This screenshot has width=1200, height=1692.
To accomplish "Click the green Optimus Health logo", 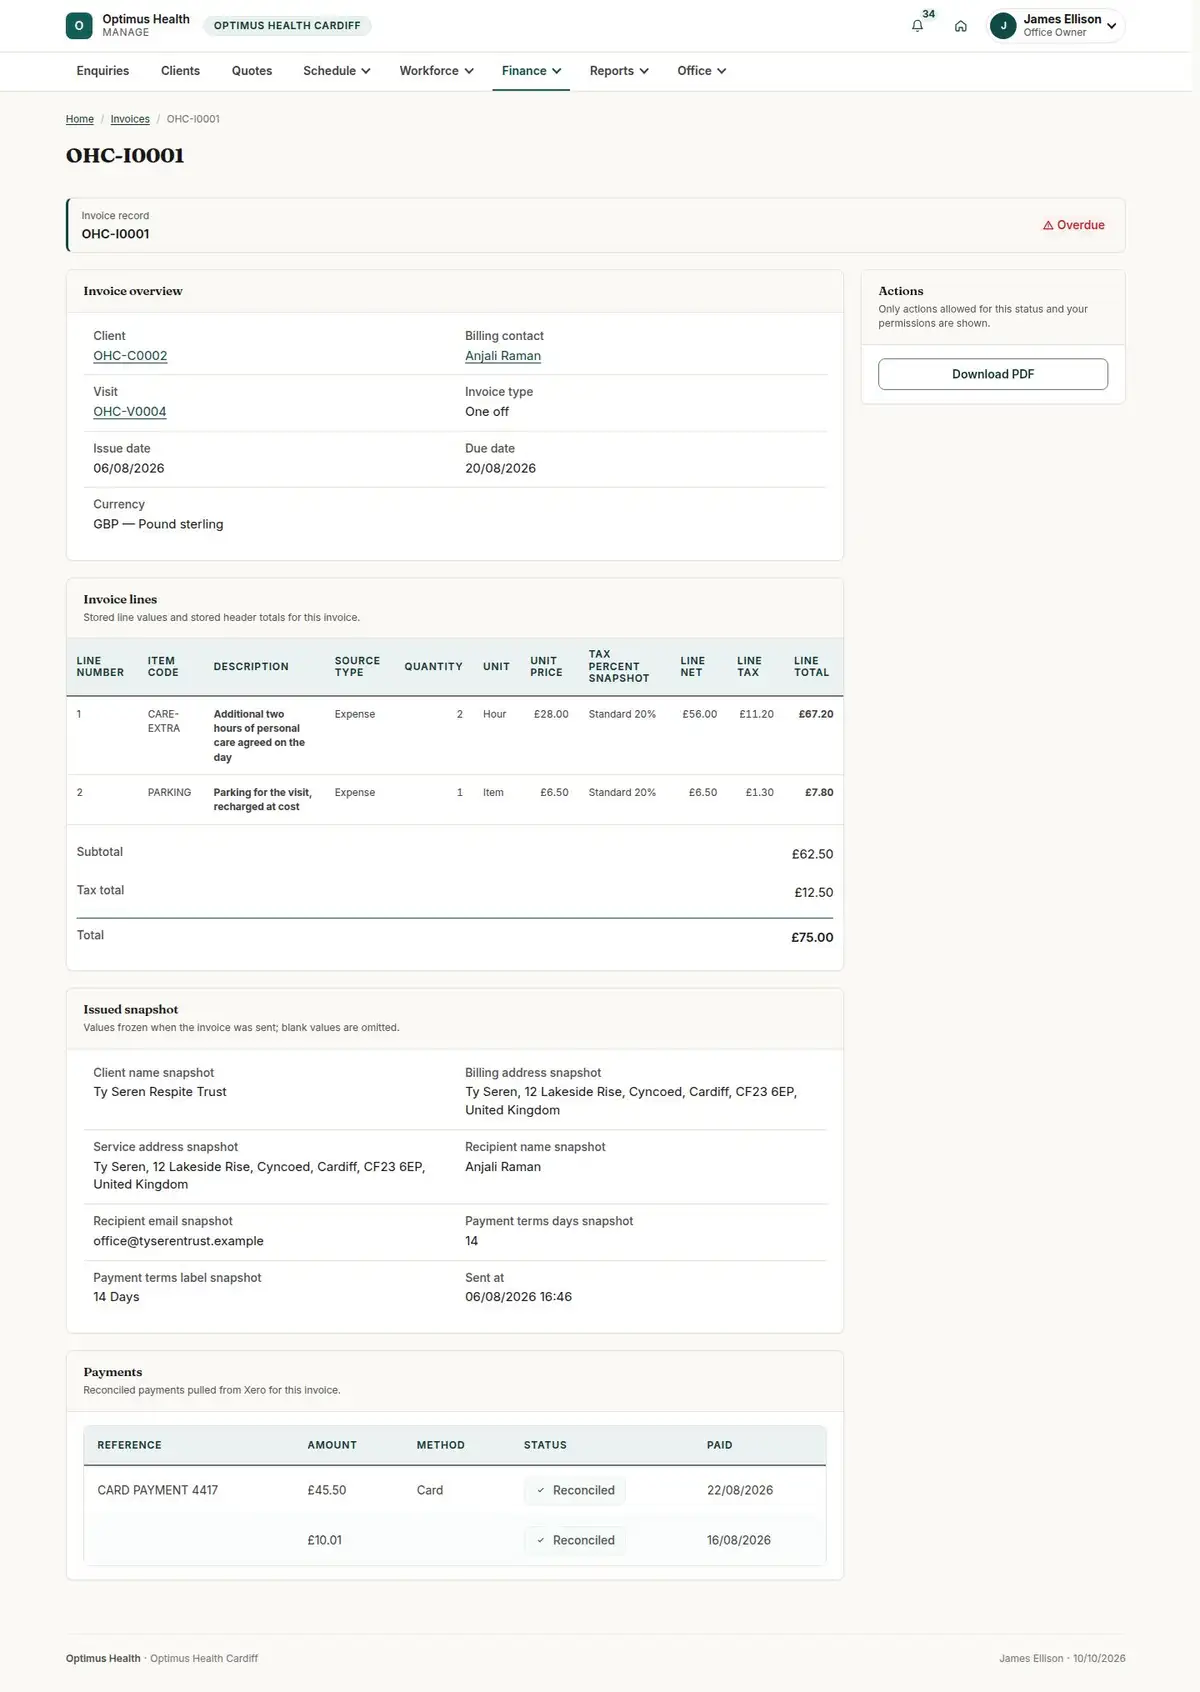I will 79,25.
